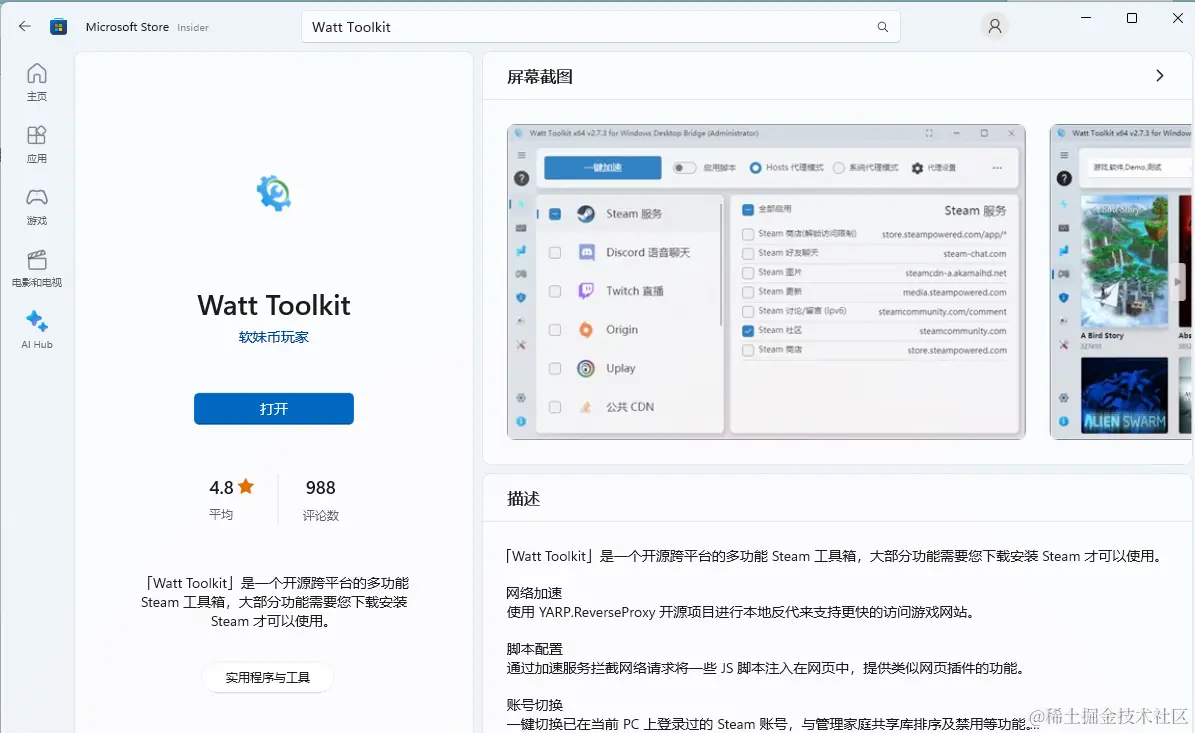Click the search magnifier icon
Screen dimensions: 1195x733
click(883, 27)
